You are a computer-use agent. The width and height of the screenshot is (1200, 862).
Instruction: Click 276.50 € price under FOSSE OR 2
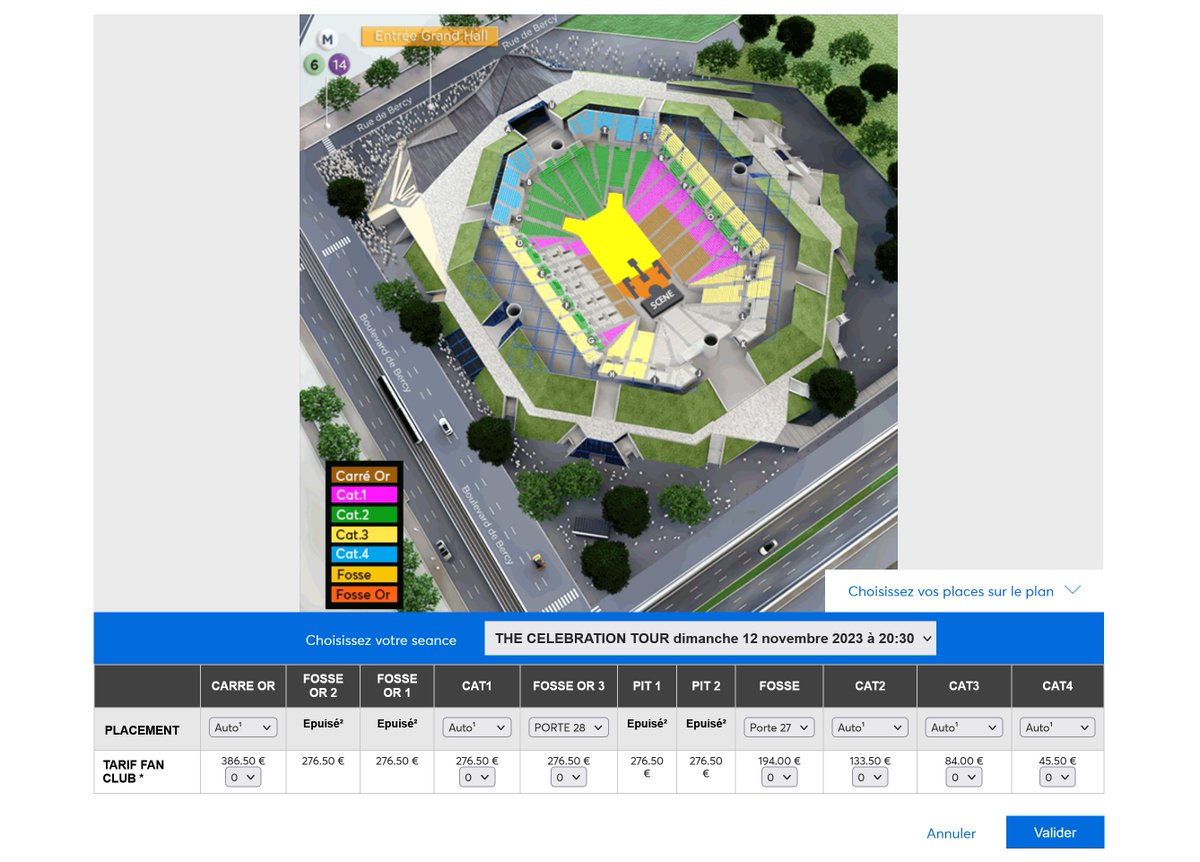pyautogui.click(x=323, y=761)
